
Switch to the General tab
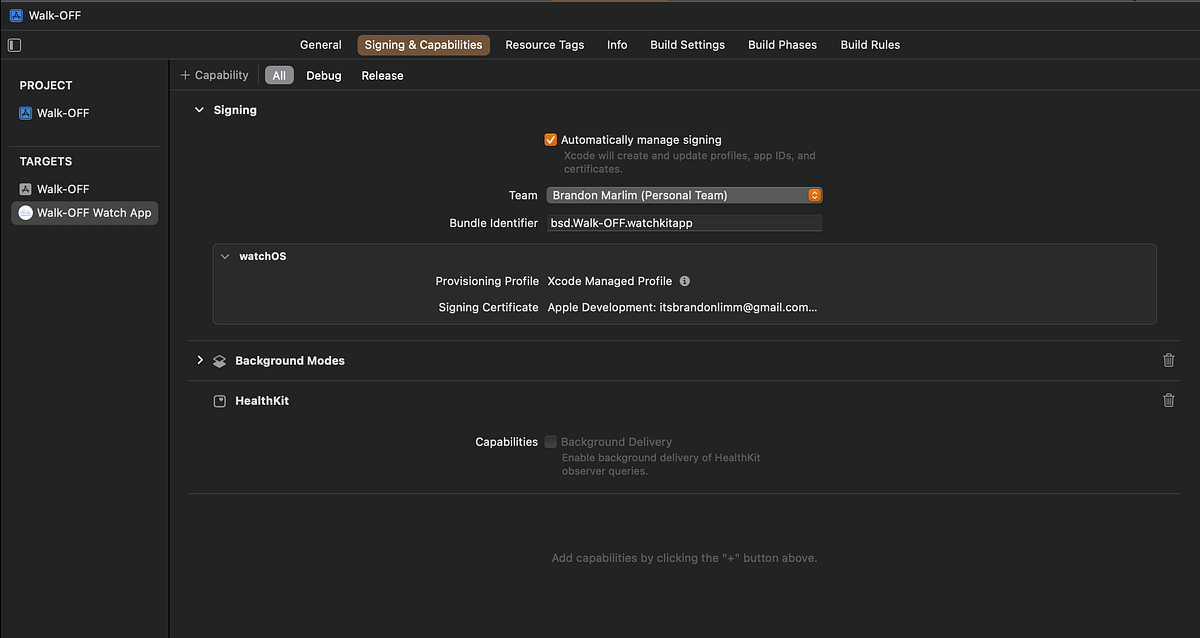click(320, 44)
